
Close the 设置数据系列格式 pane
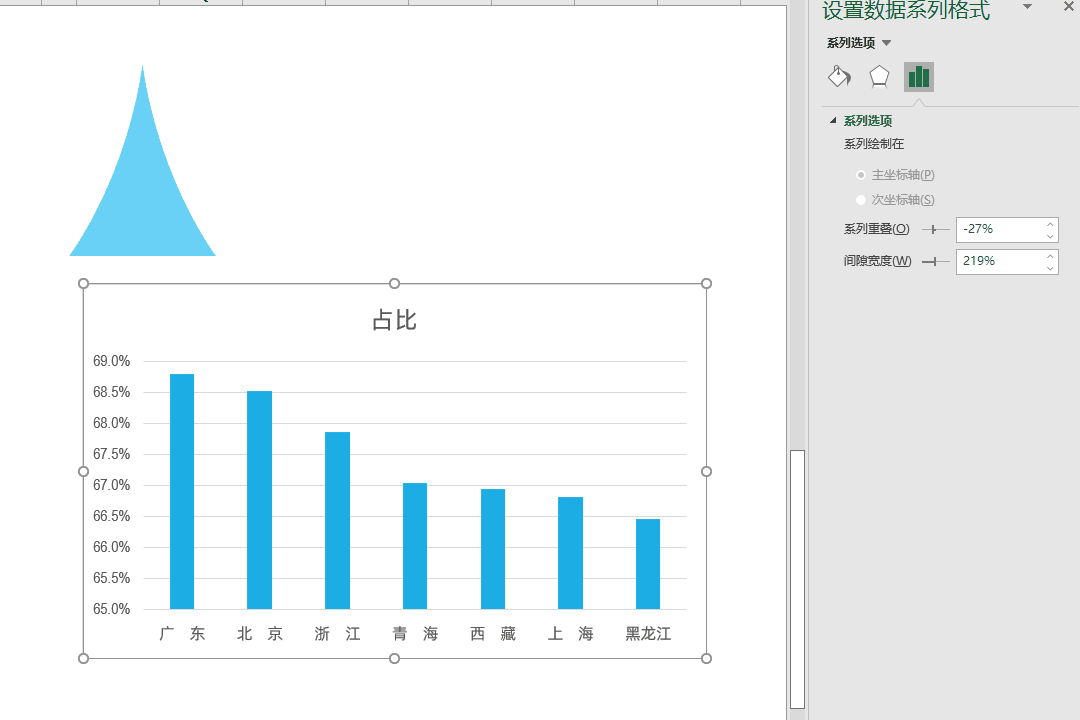click(1068, 8)
